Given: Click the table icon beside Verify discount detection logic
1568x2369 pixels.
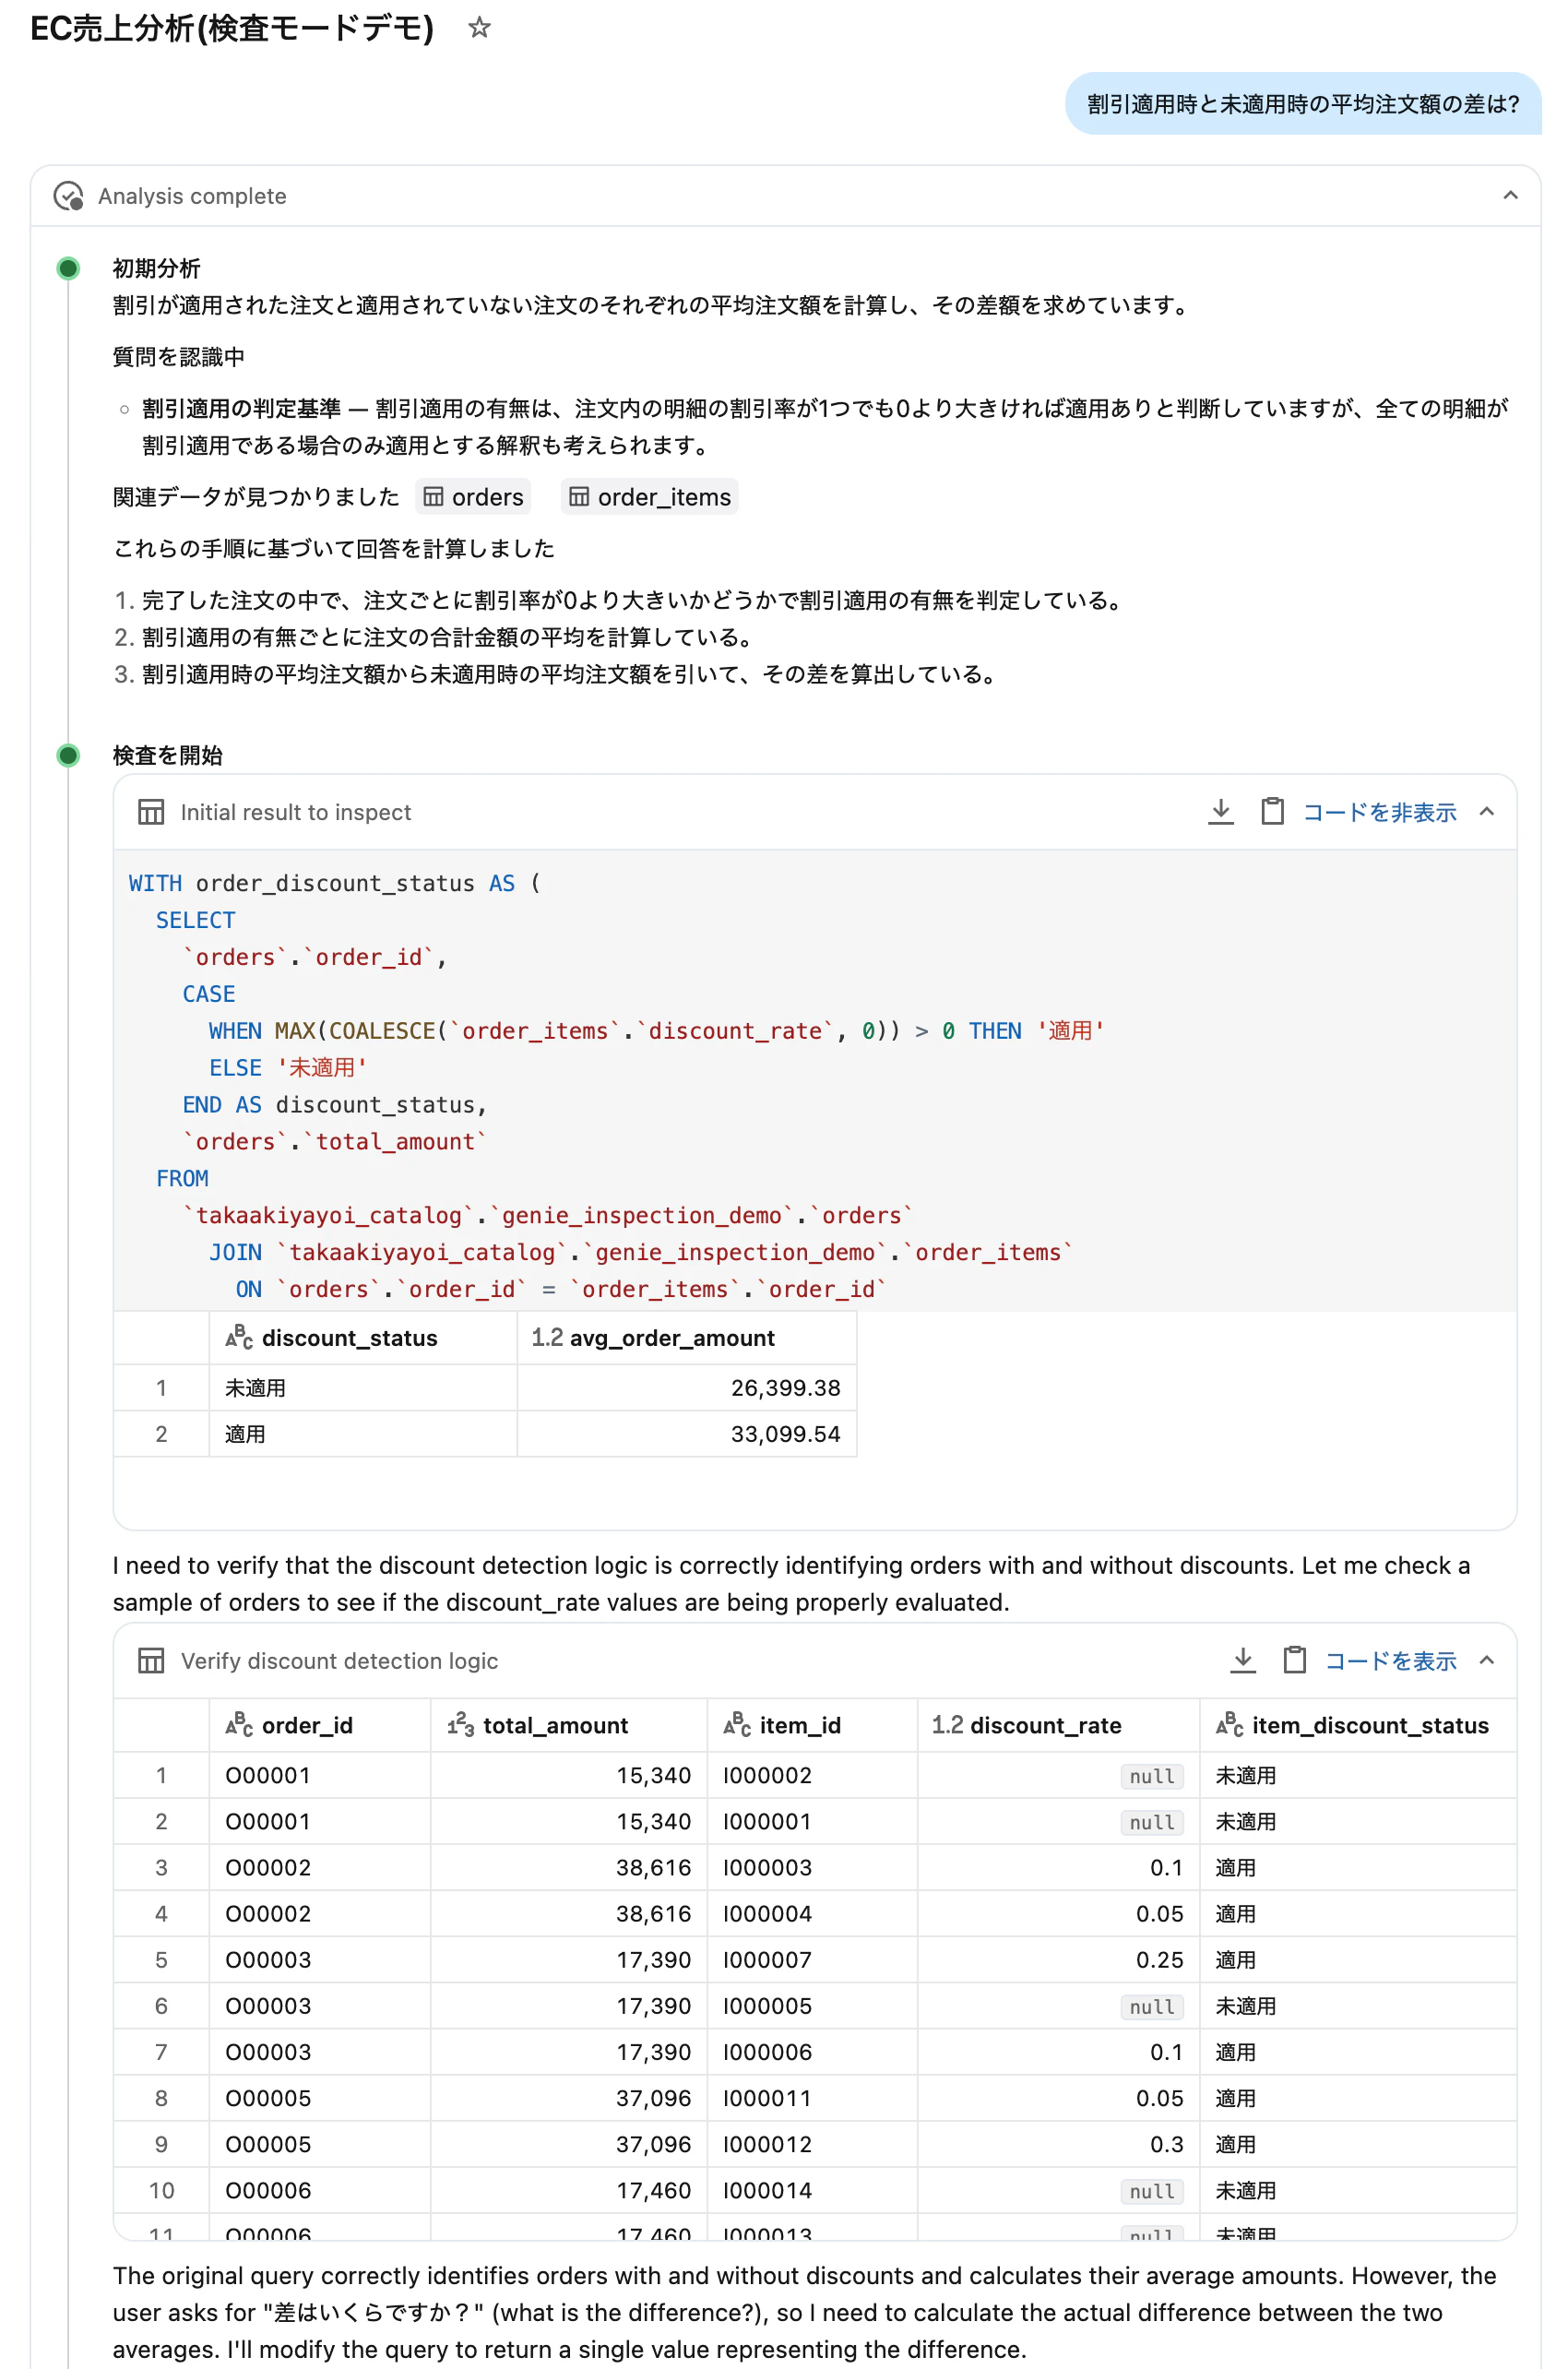Looking at the screenshot, I should (152, 1661).
